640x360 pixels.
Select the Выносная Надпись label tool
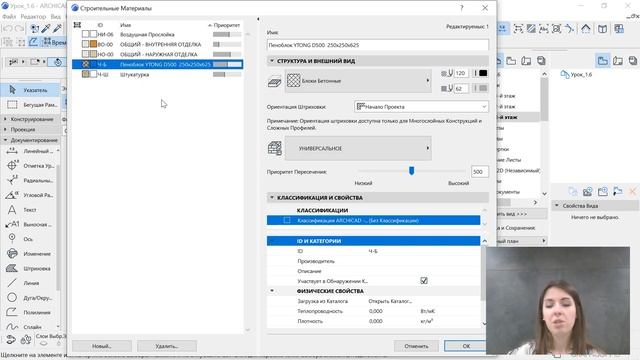point(31,224)
